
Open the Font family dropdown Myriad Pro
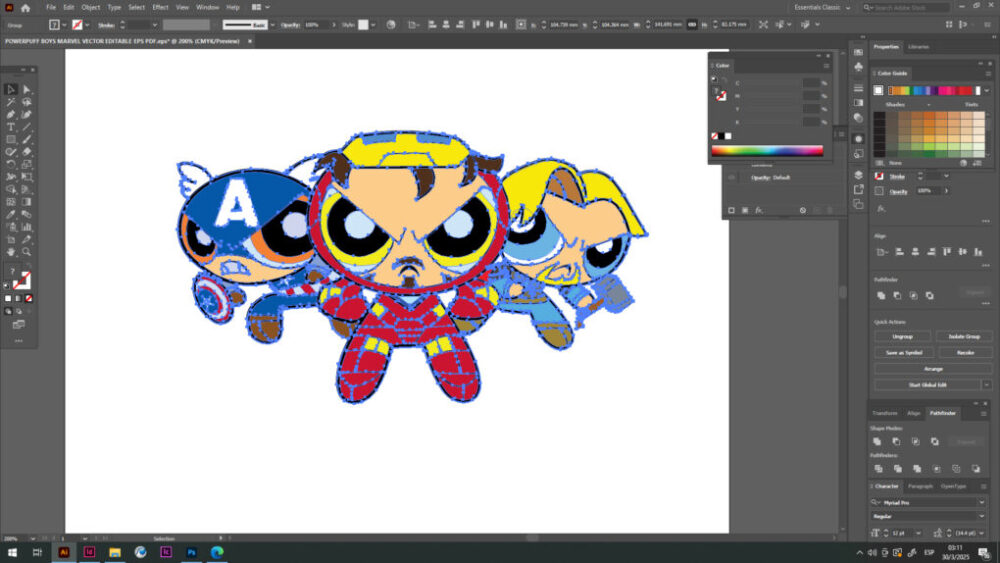[982, 502]
